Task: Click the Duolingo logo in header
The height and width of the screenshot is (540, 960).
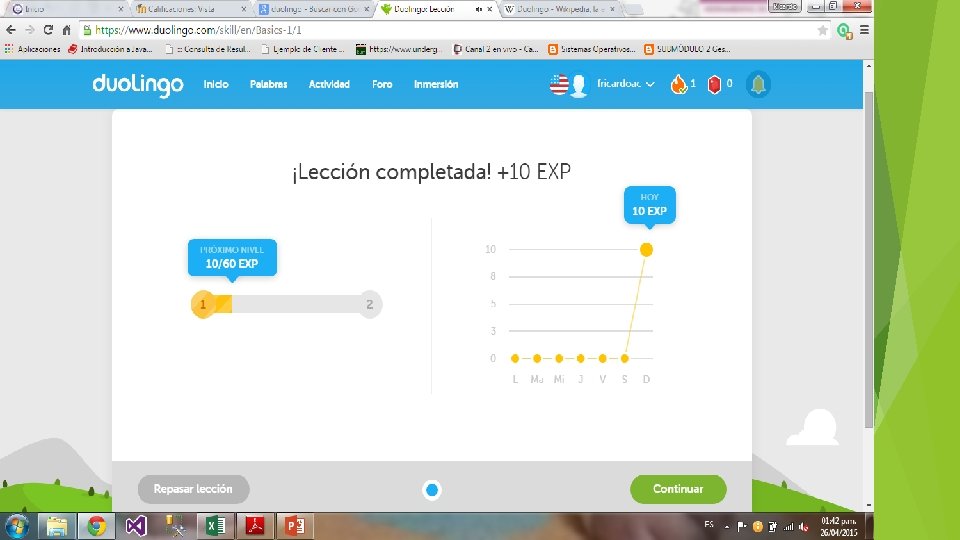Action: 138,84
